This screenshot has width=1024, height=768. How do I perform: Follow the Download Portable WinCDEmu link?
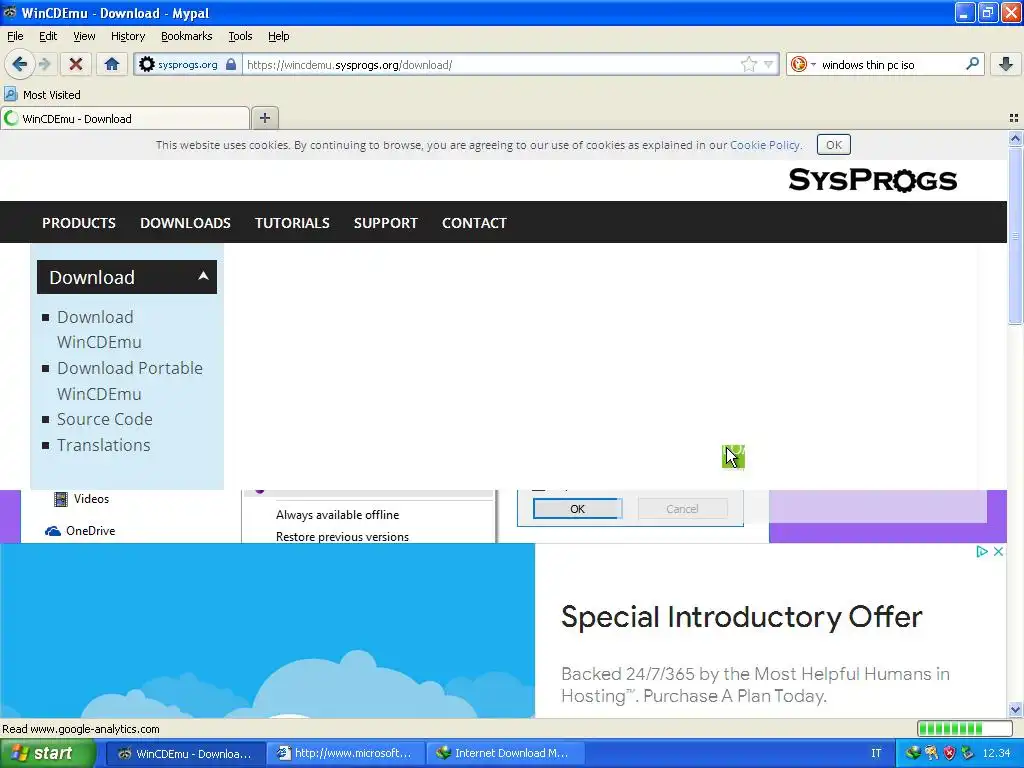(129, 381)
